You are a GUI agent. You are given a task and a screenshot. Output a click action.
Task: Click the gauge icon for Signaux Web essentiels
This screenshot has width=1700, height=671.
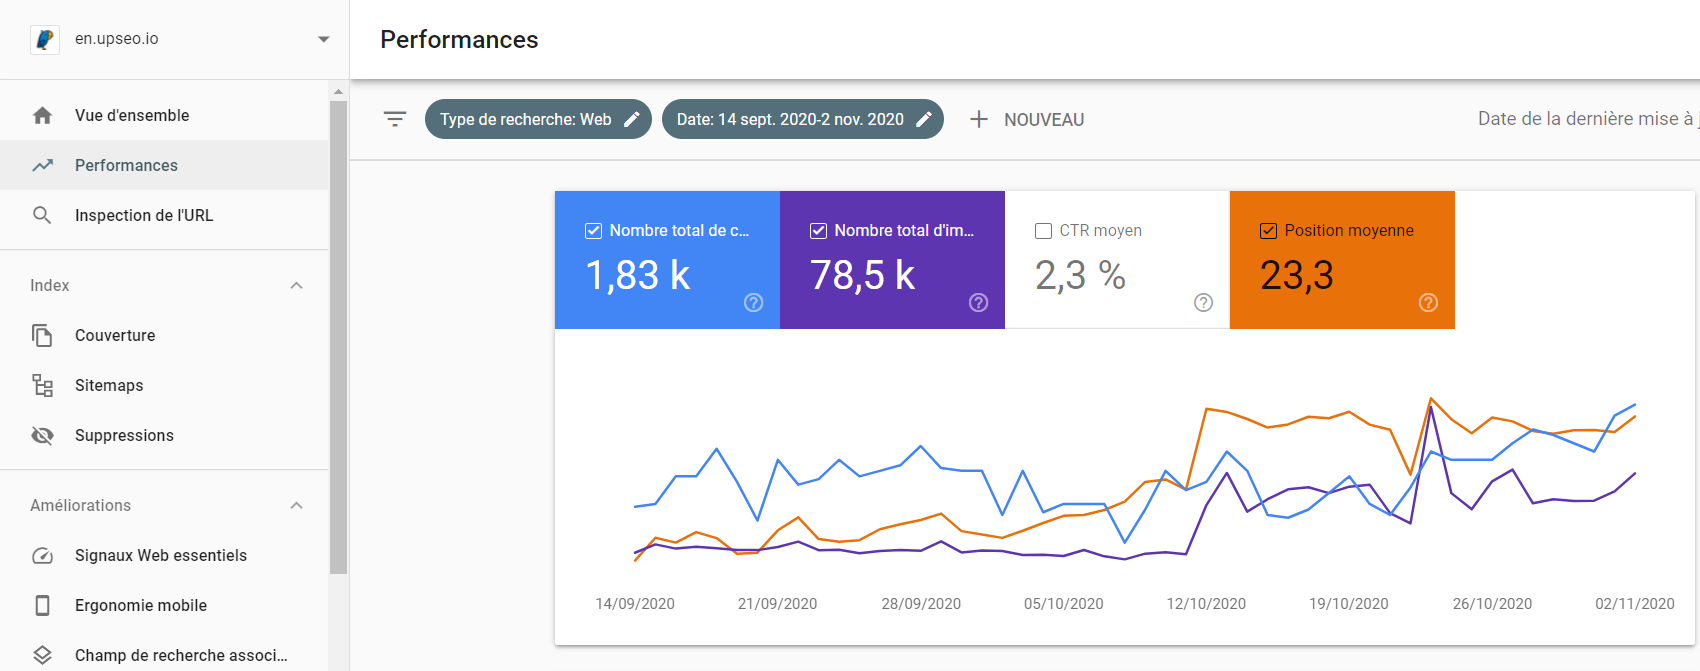click(42, 555)
